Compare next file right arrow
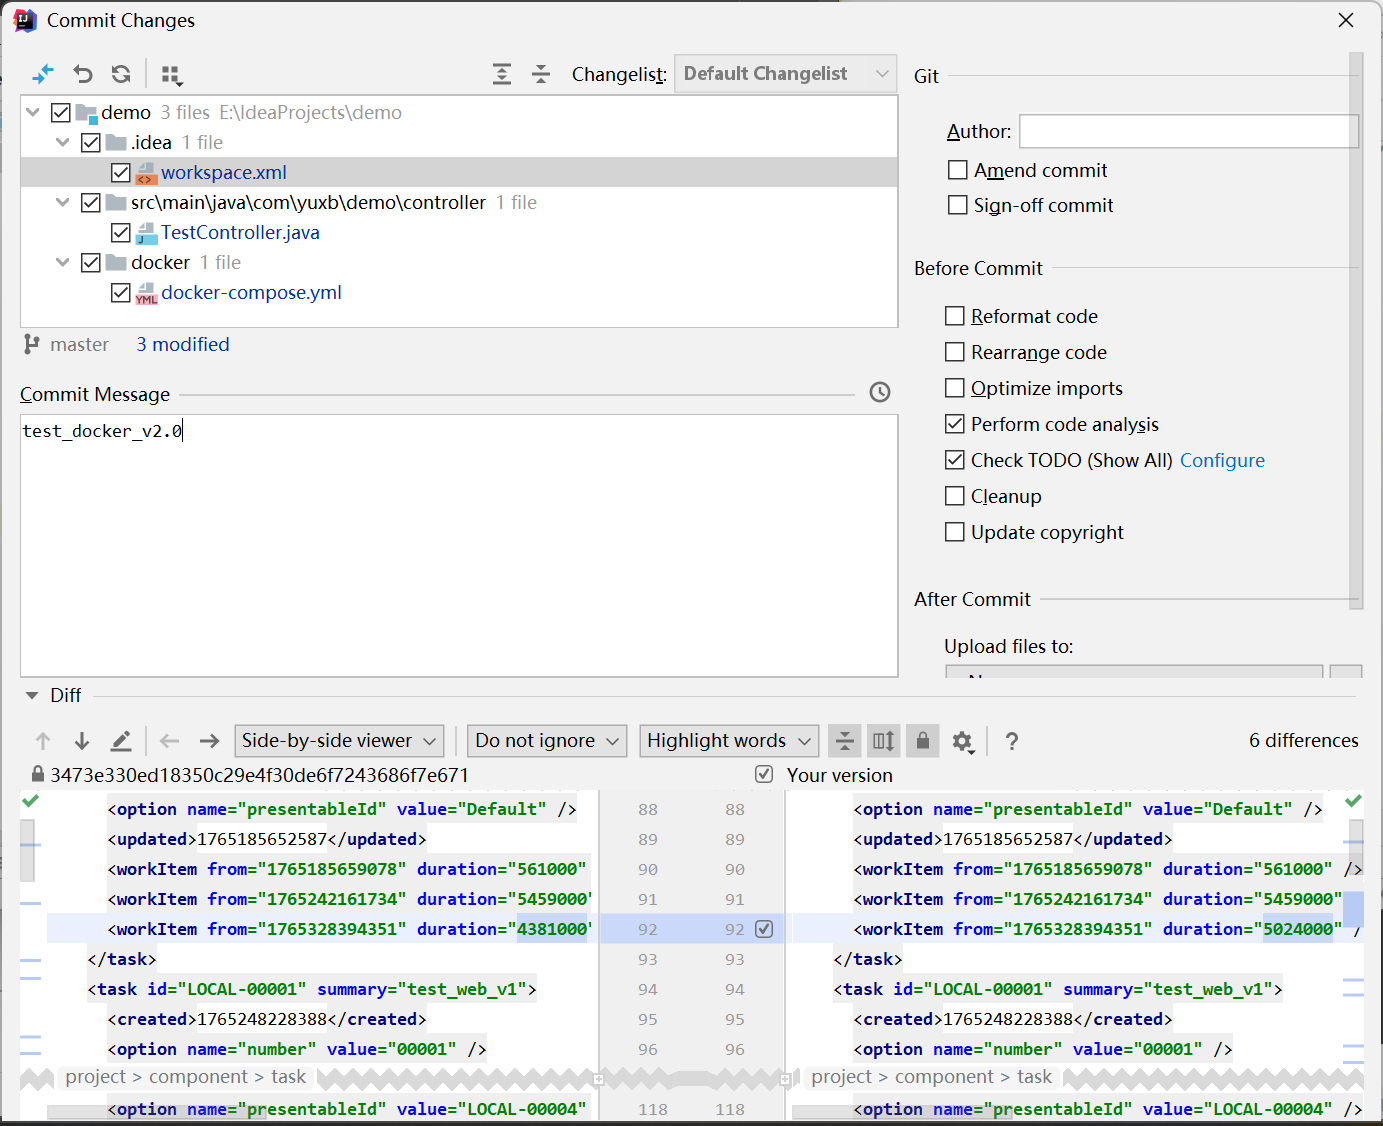The height and width of the screenshot is (1126, 1383). tap(209, 741)
